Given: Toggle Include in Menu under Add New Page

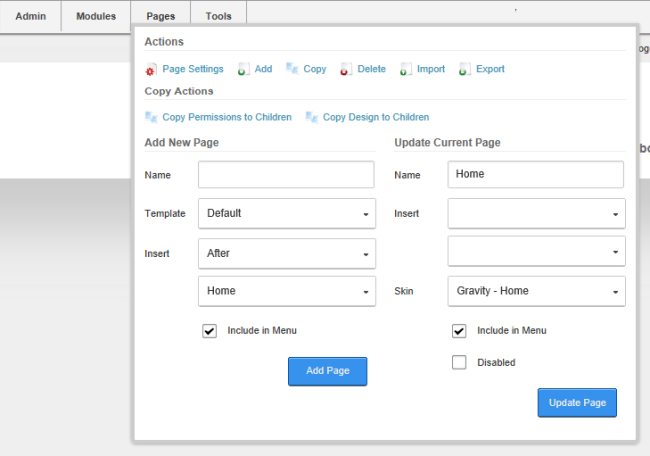Looking at the screenshot, I should point(209,331).
